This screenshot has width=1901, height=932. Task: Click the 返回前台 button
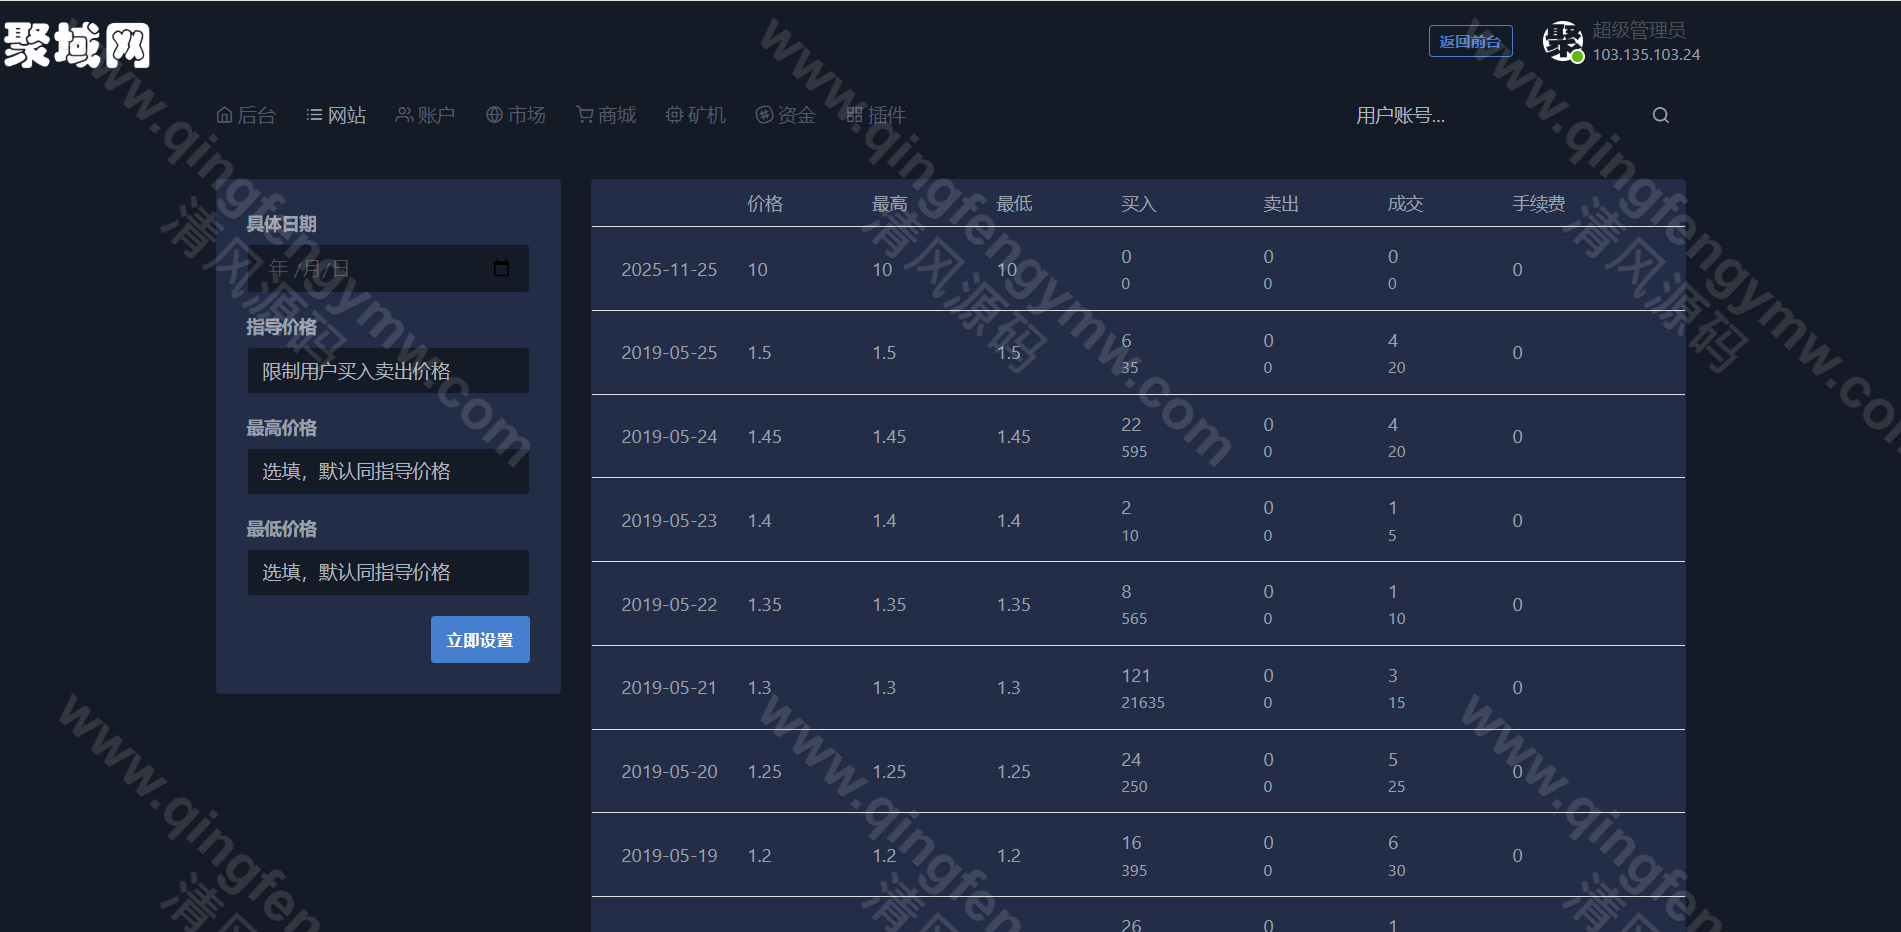point(1470,41)
